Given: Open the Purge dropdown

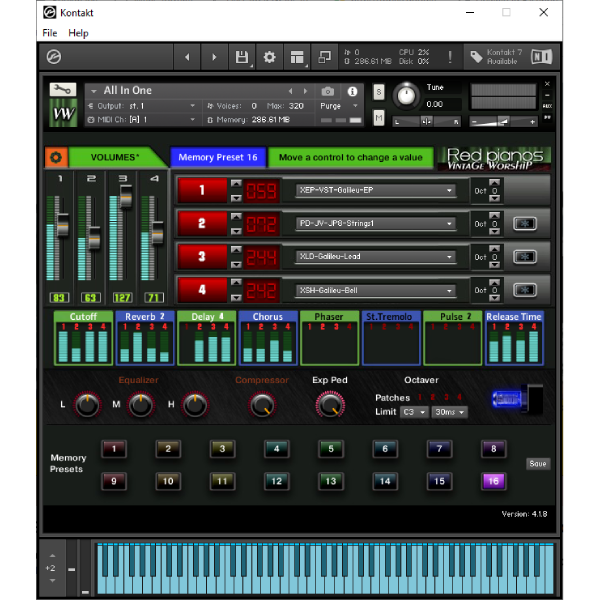Looking at the screenshot, I should click(x=339, y=106).
